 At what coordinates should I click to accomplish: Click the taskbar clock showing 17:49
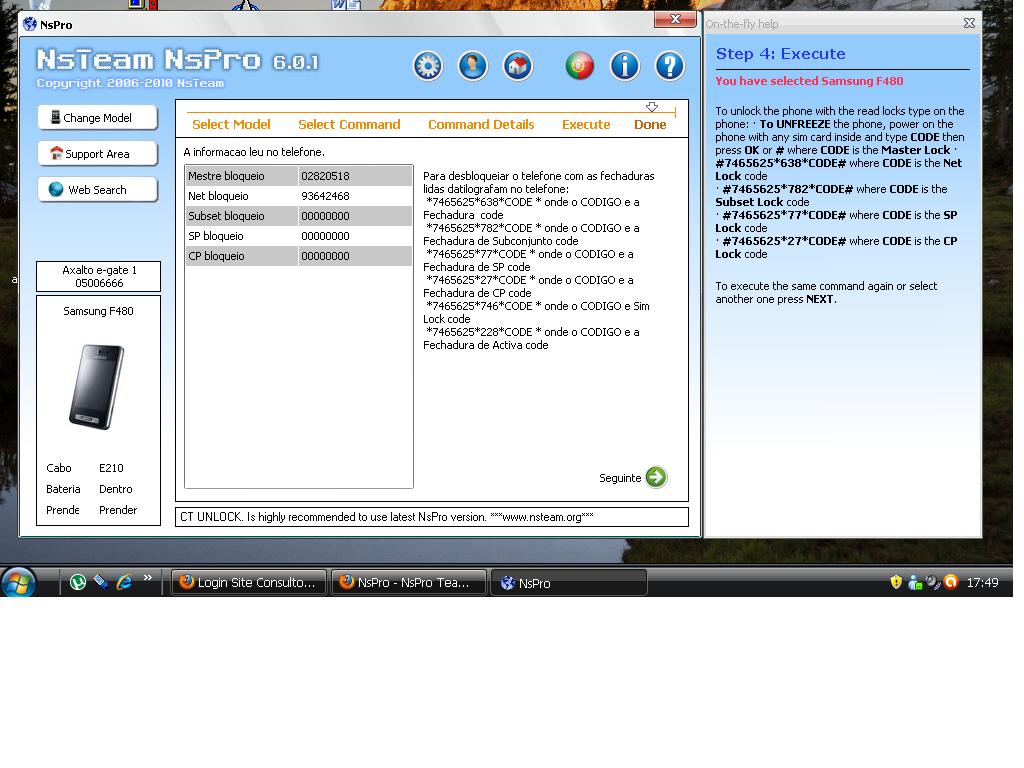(x=982, y=583)
